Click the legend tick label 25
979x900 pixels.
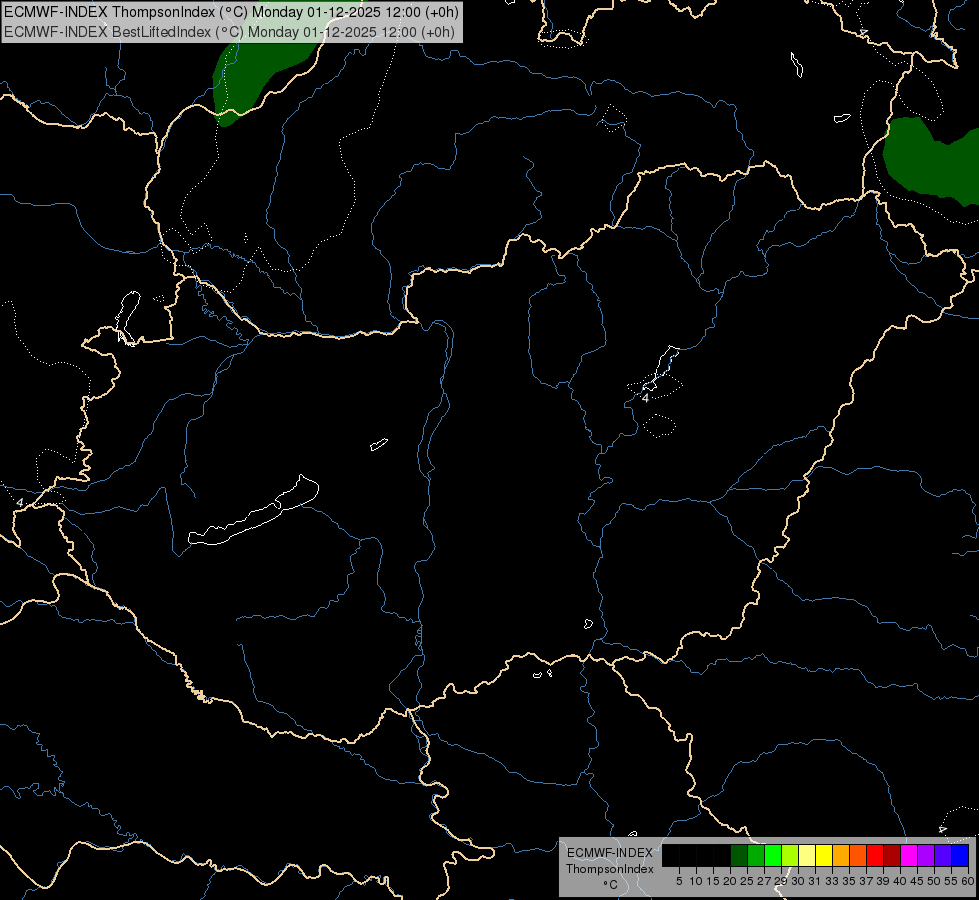coord(747,881)
